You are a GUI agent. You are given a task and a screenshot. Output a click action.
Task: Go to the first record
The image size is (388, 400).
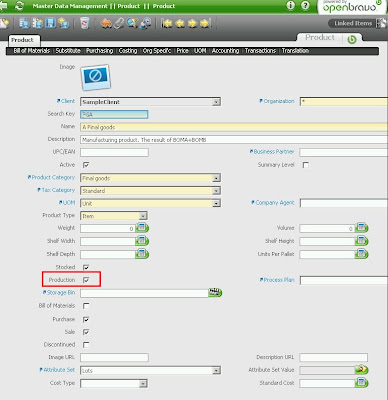(x=167, y=23)
